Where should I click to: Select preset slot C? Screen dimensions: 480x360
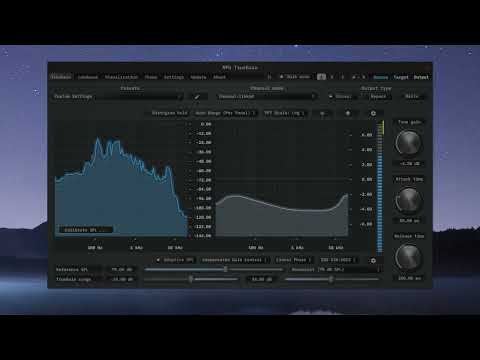point(342,77)
